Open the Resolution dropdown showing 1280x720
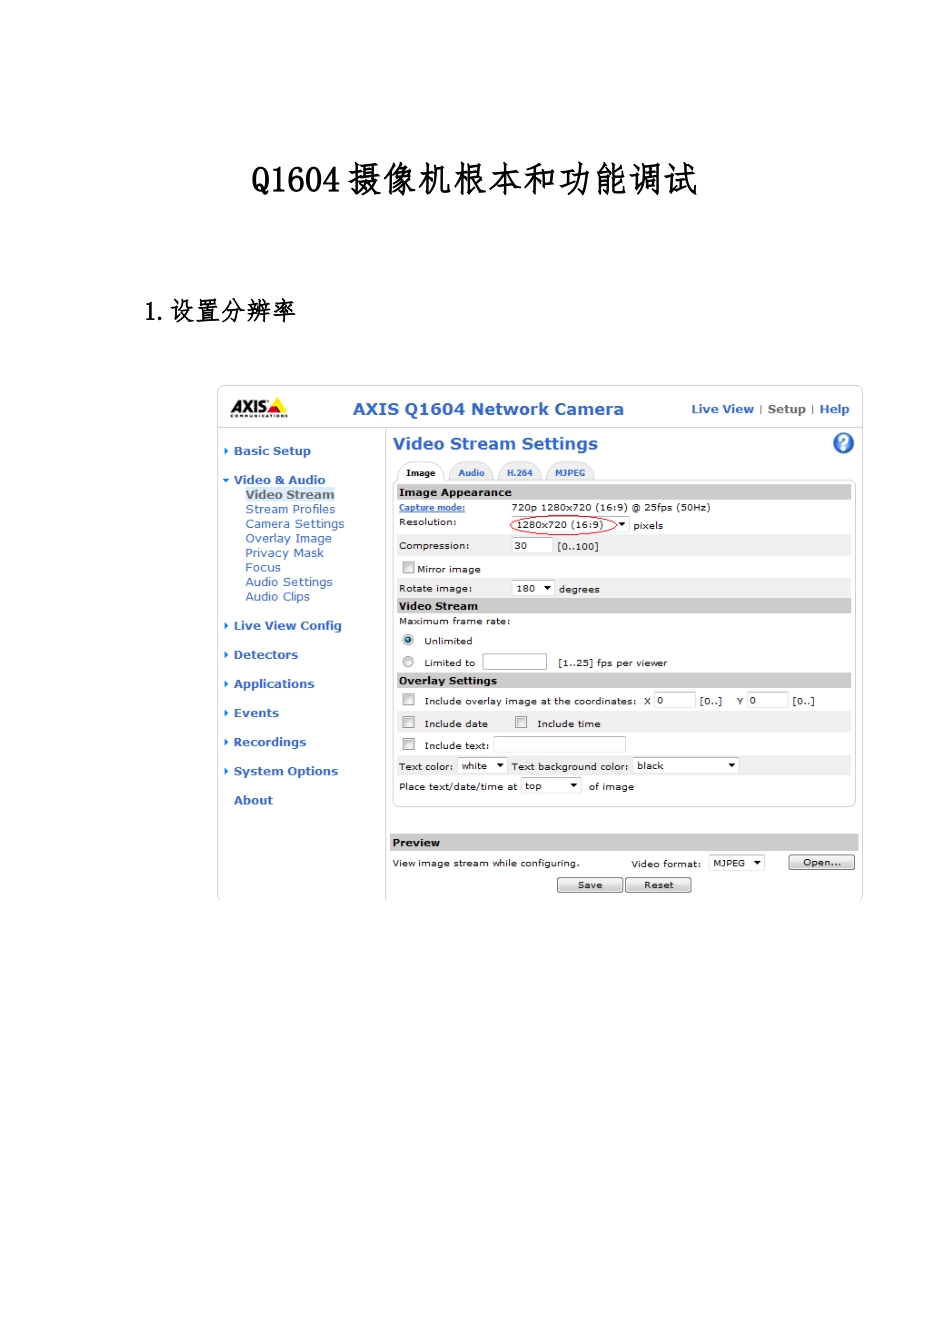The image size is (950, 1344). pos(569,524)
